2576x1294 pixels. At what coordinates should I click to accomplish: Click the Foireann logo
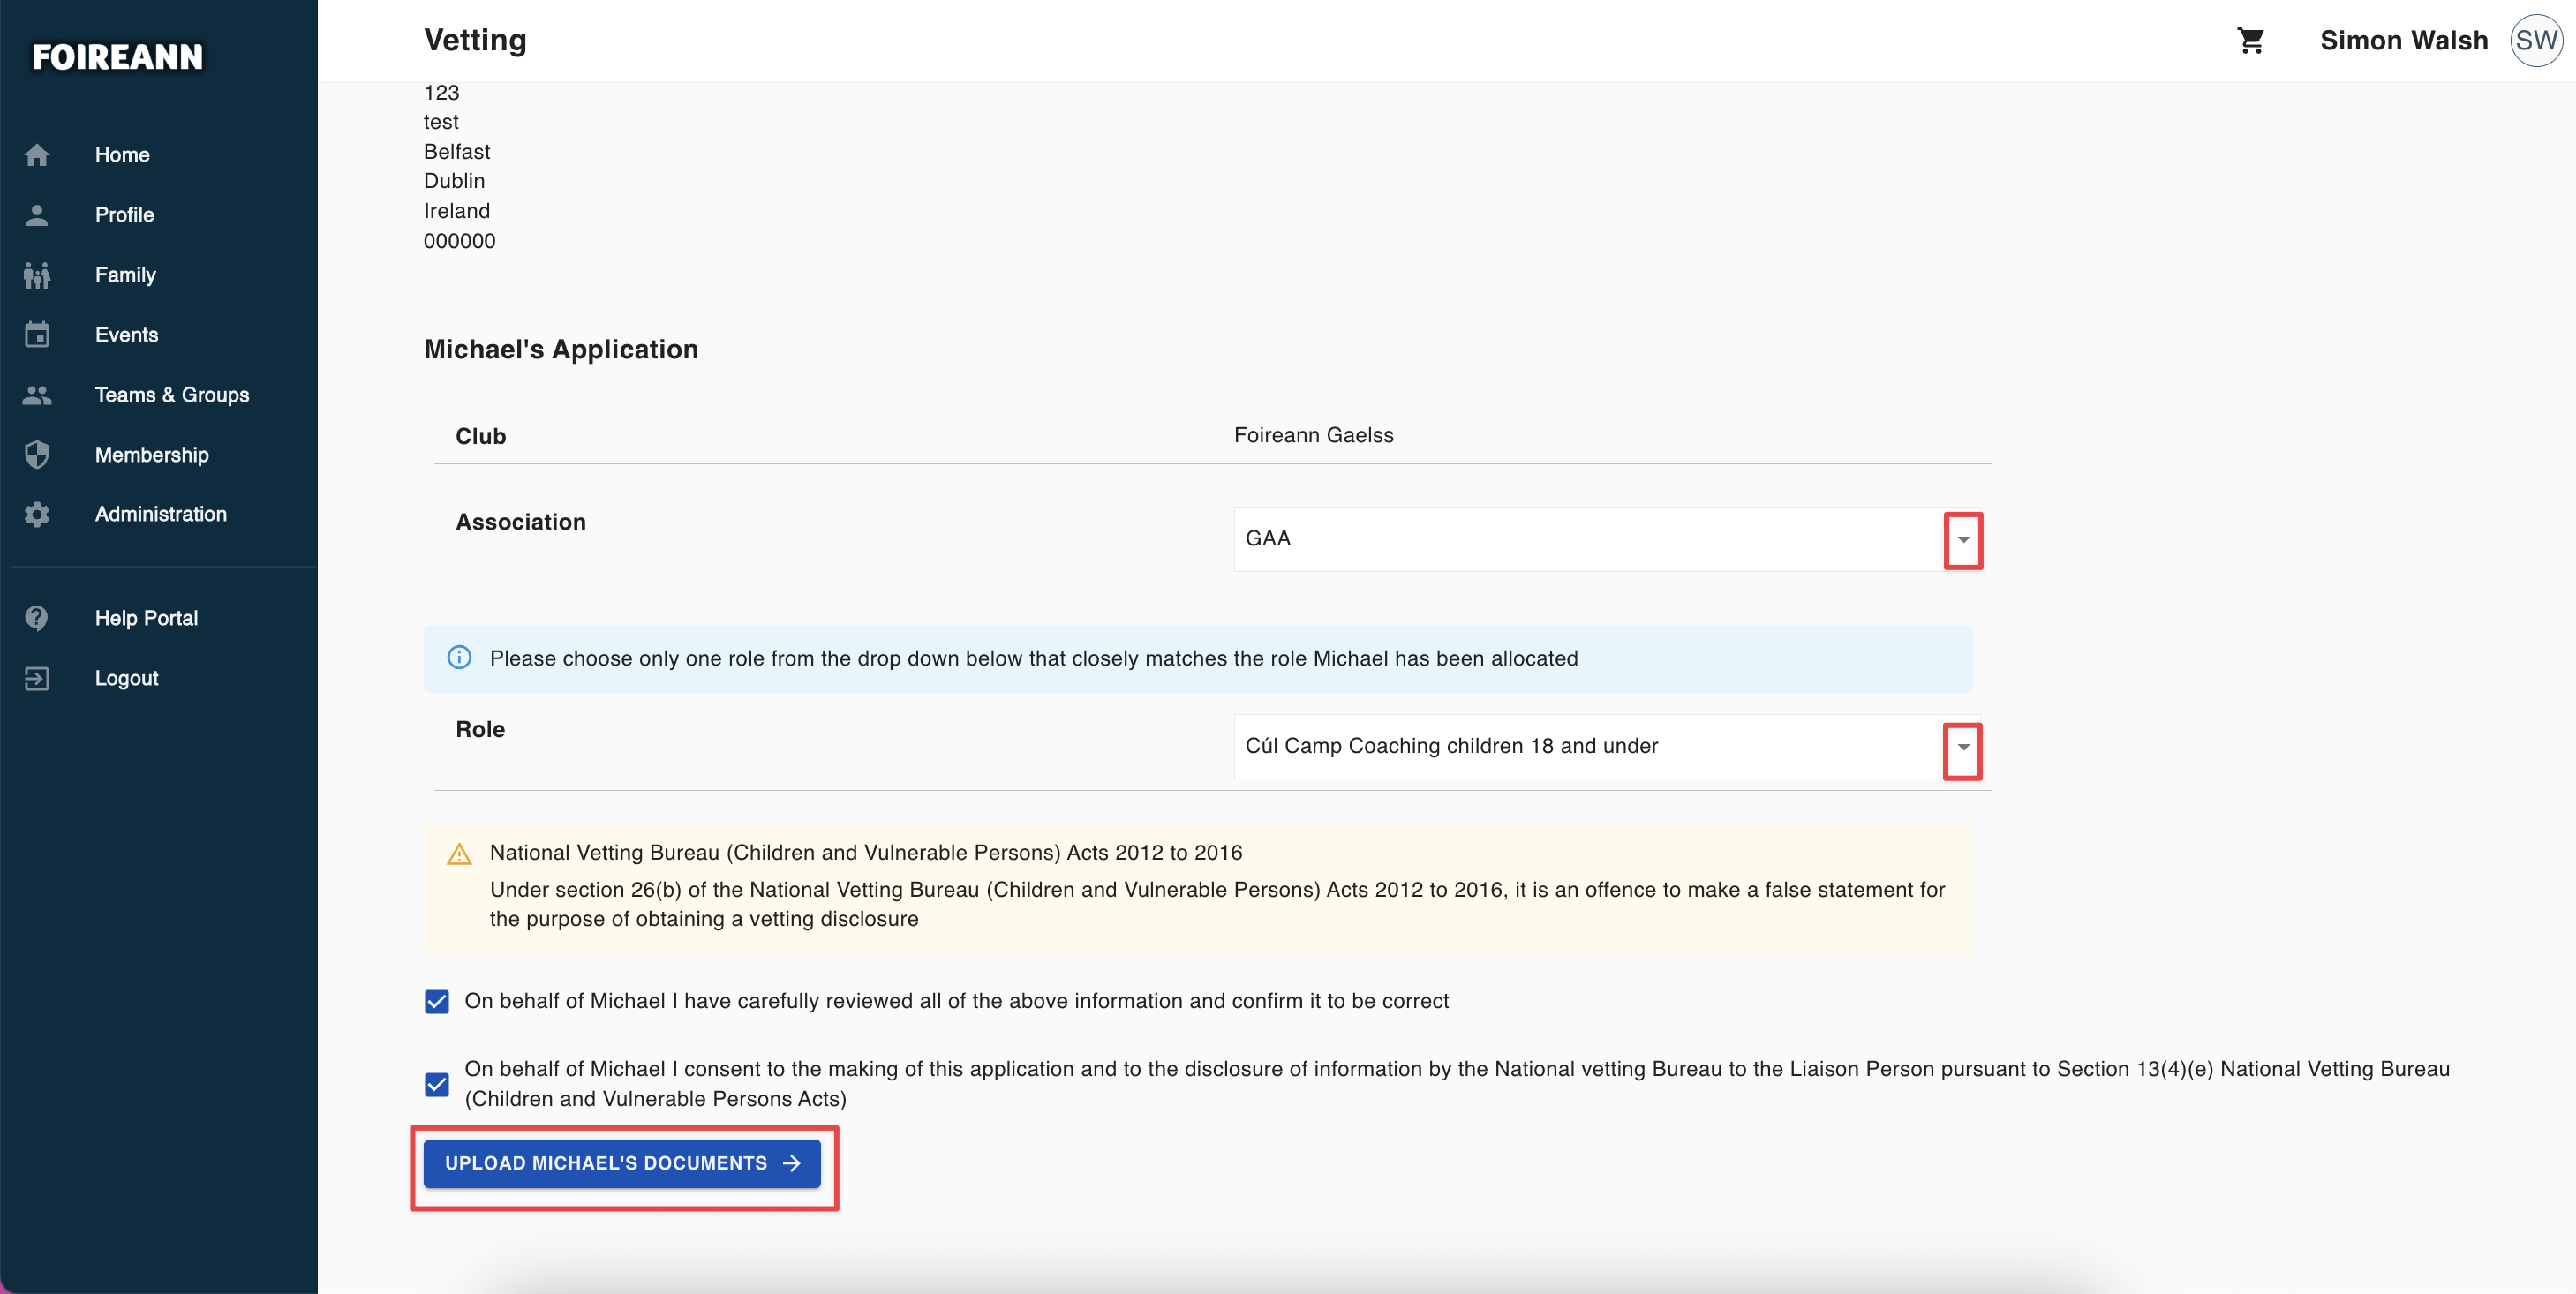pos(117,57)
